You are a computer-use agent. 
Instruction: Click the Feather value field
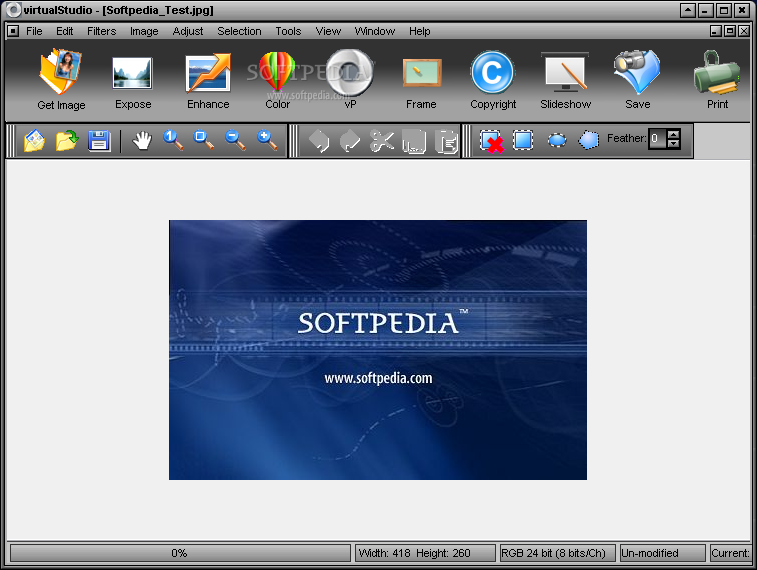click(x=657, y=139)
